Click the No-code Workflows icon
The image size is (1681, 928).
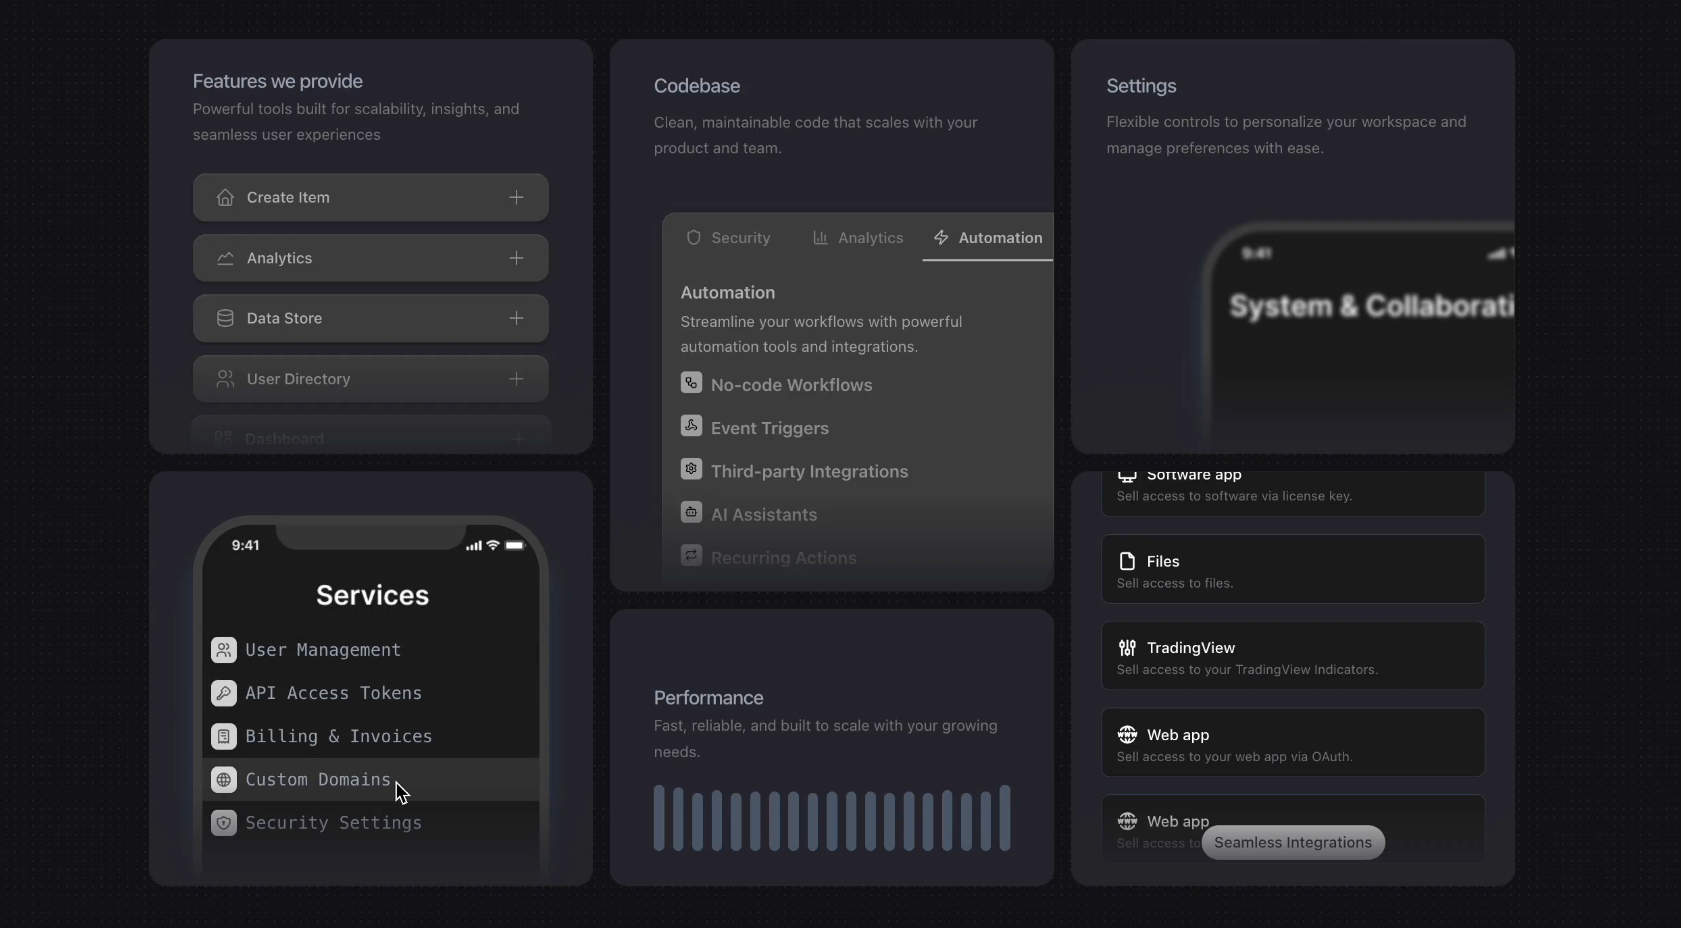pyautogui.click(x=691, y=382)
